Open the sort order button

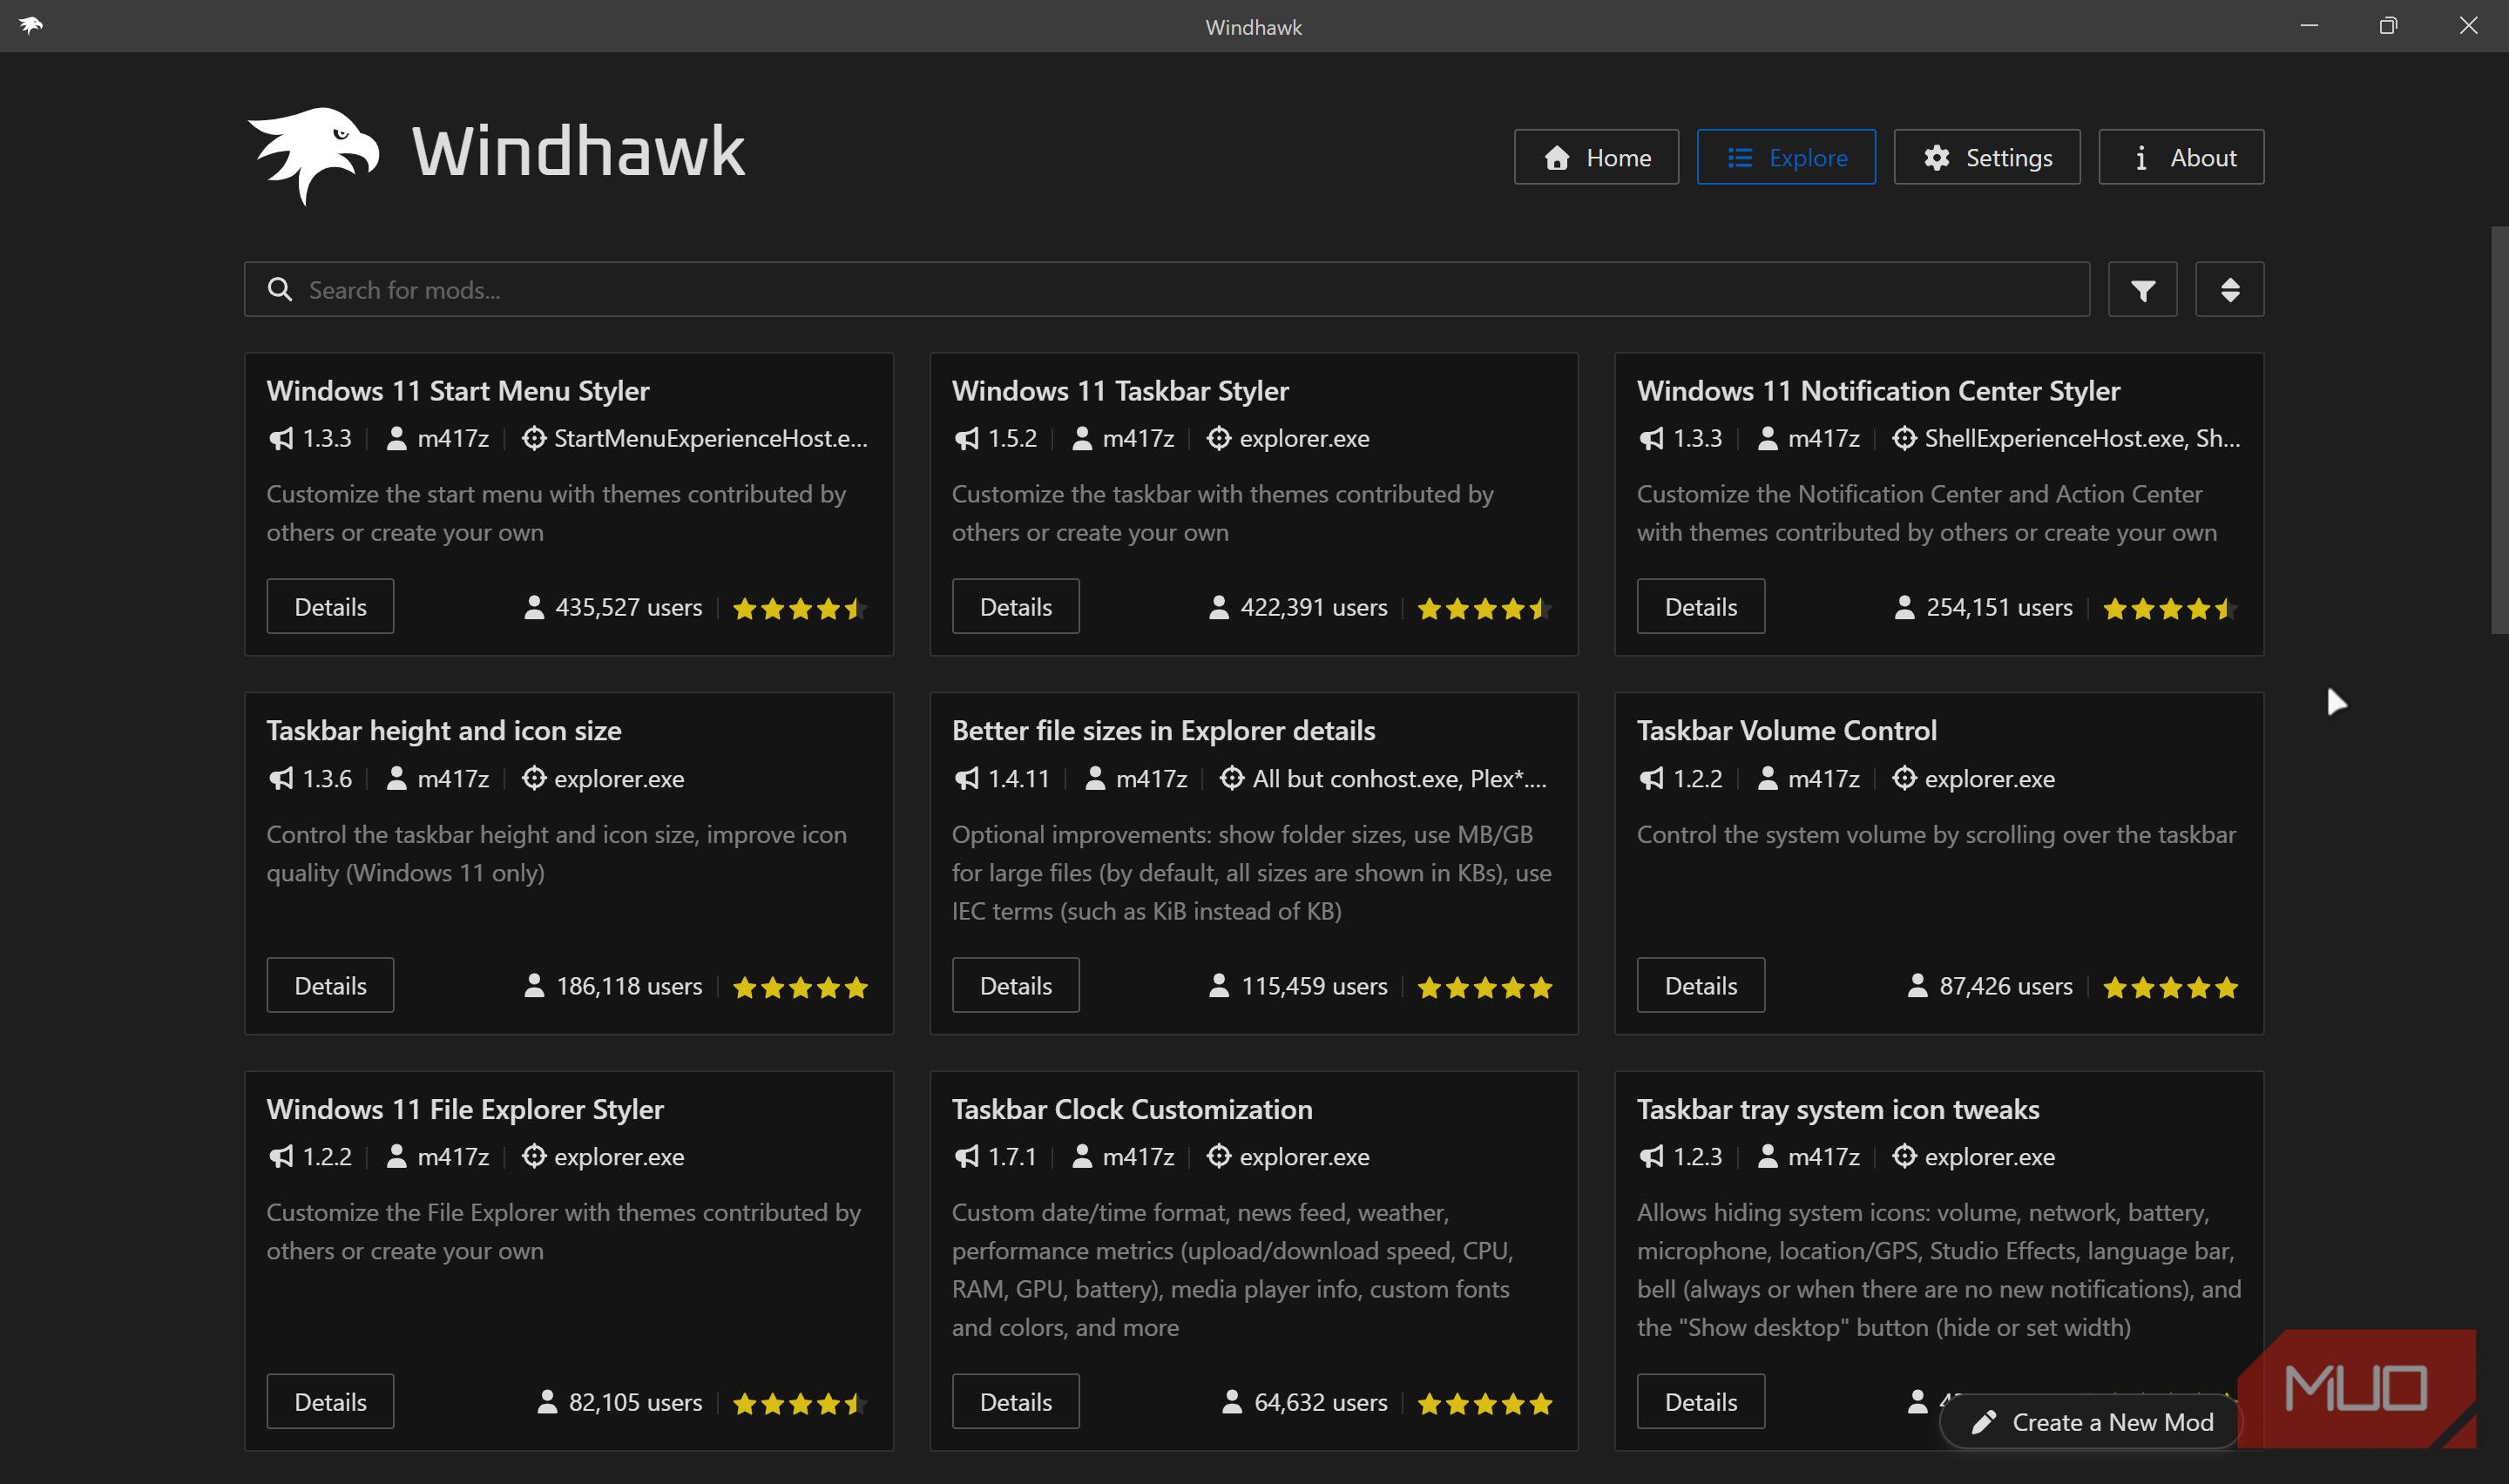pyautogui.click(x=2229, y=290)
